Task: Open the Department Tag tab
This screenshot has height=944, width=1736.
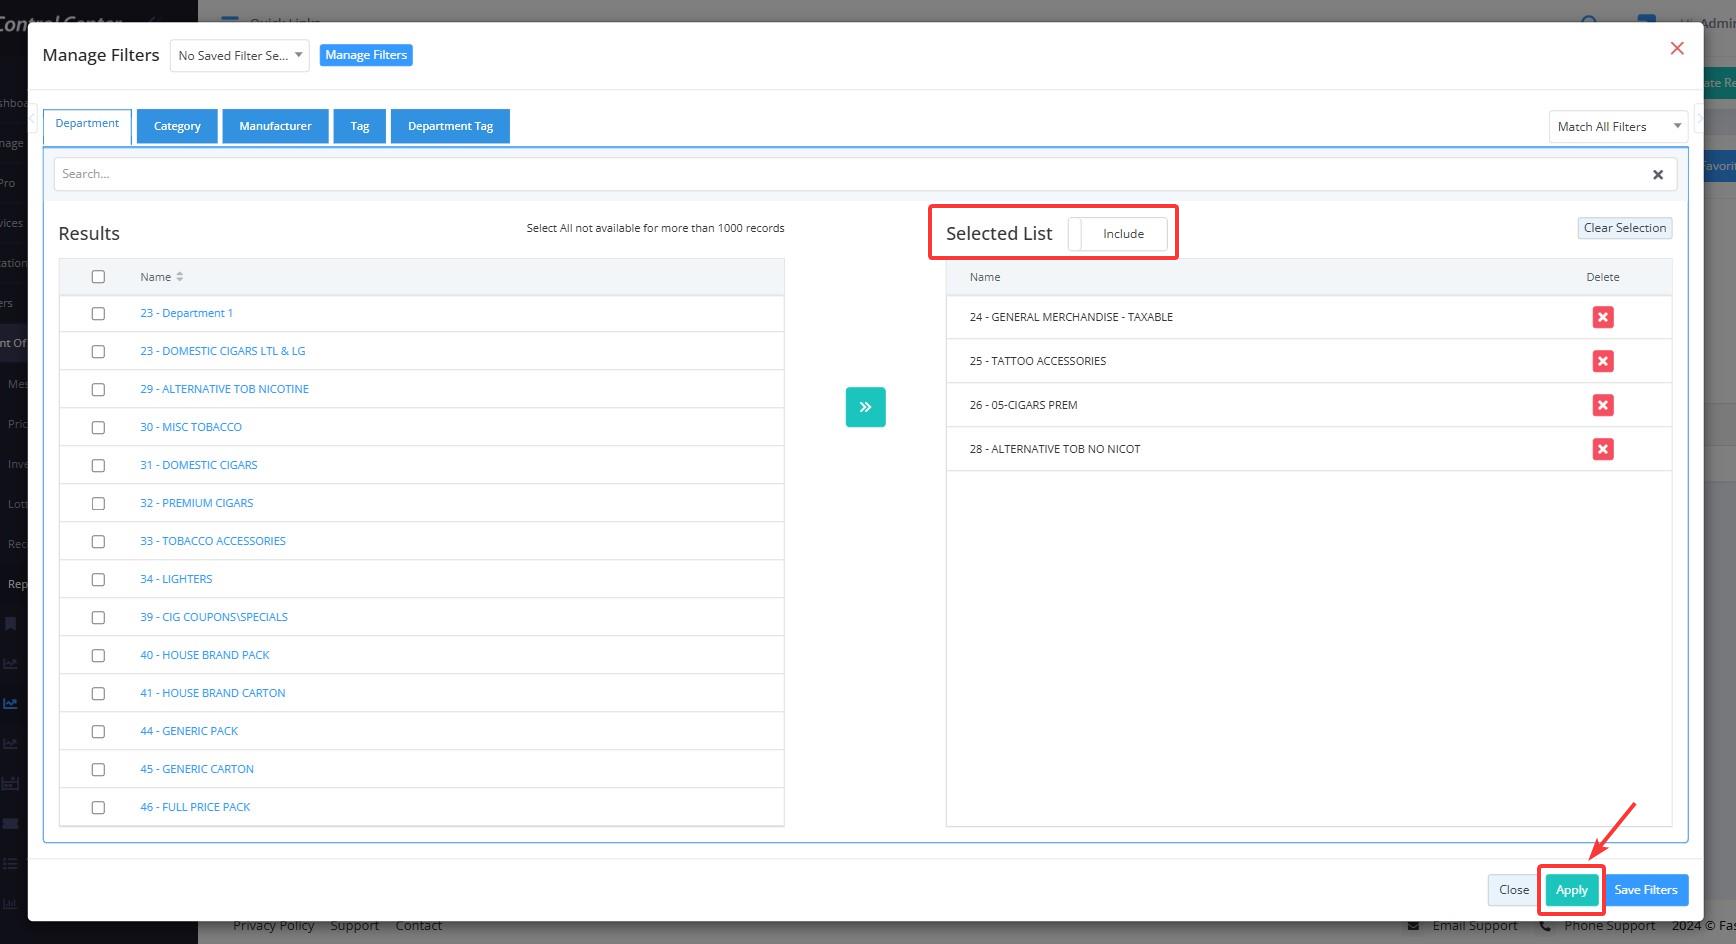Action: pyautogui.click(x=450, y=126)
